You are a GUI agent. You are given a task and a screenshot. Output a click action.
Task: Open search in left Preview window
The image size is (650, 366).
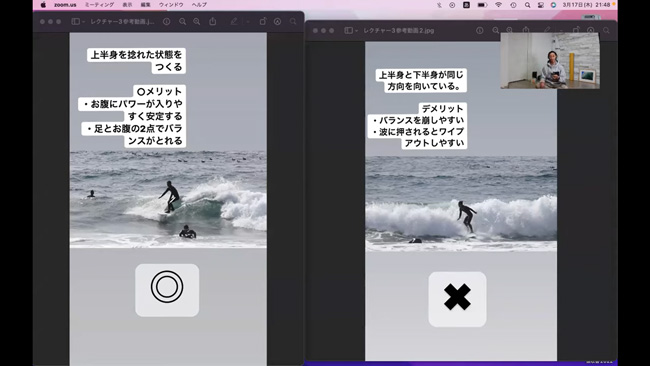click(x=293, y=22)
